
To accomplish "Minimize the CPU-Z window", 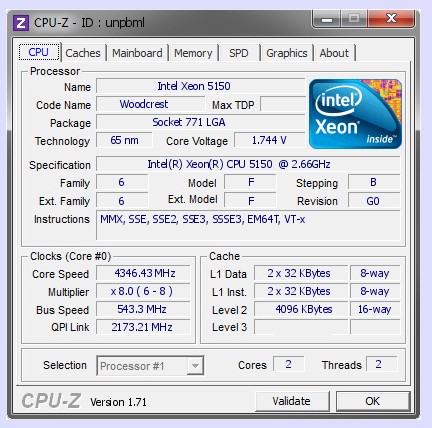I will 327,19.
